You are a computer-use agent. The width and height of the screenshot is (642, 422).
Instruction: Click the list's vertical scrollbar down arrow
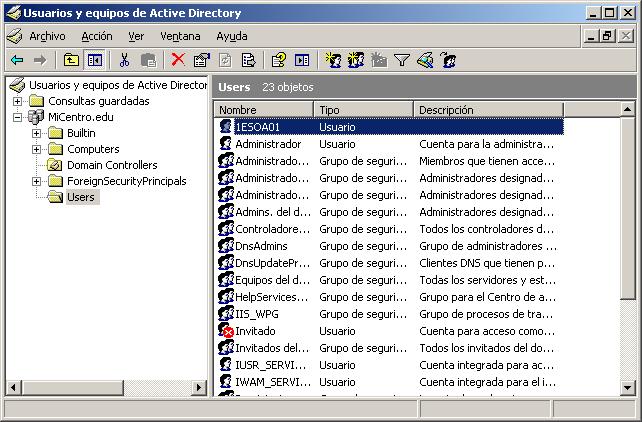[x=628, y=389]
